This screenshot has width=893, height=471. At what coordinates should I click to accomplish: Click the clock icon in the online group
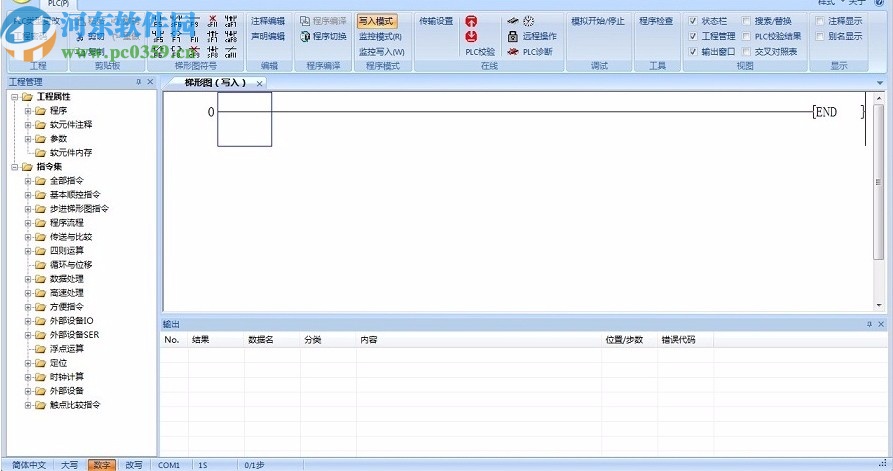[x=529, y=21]
